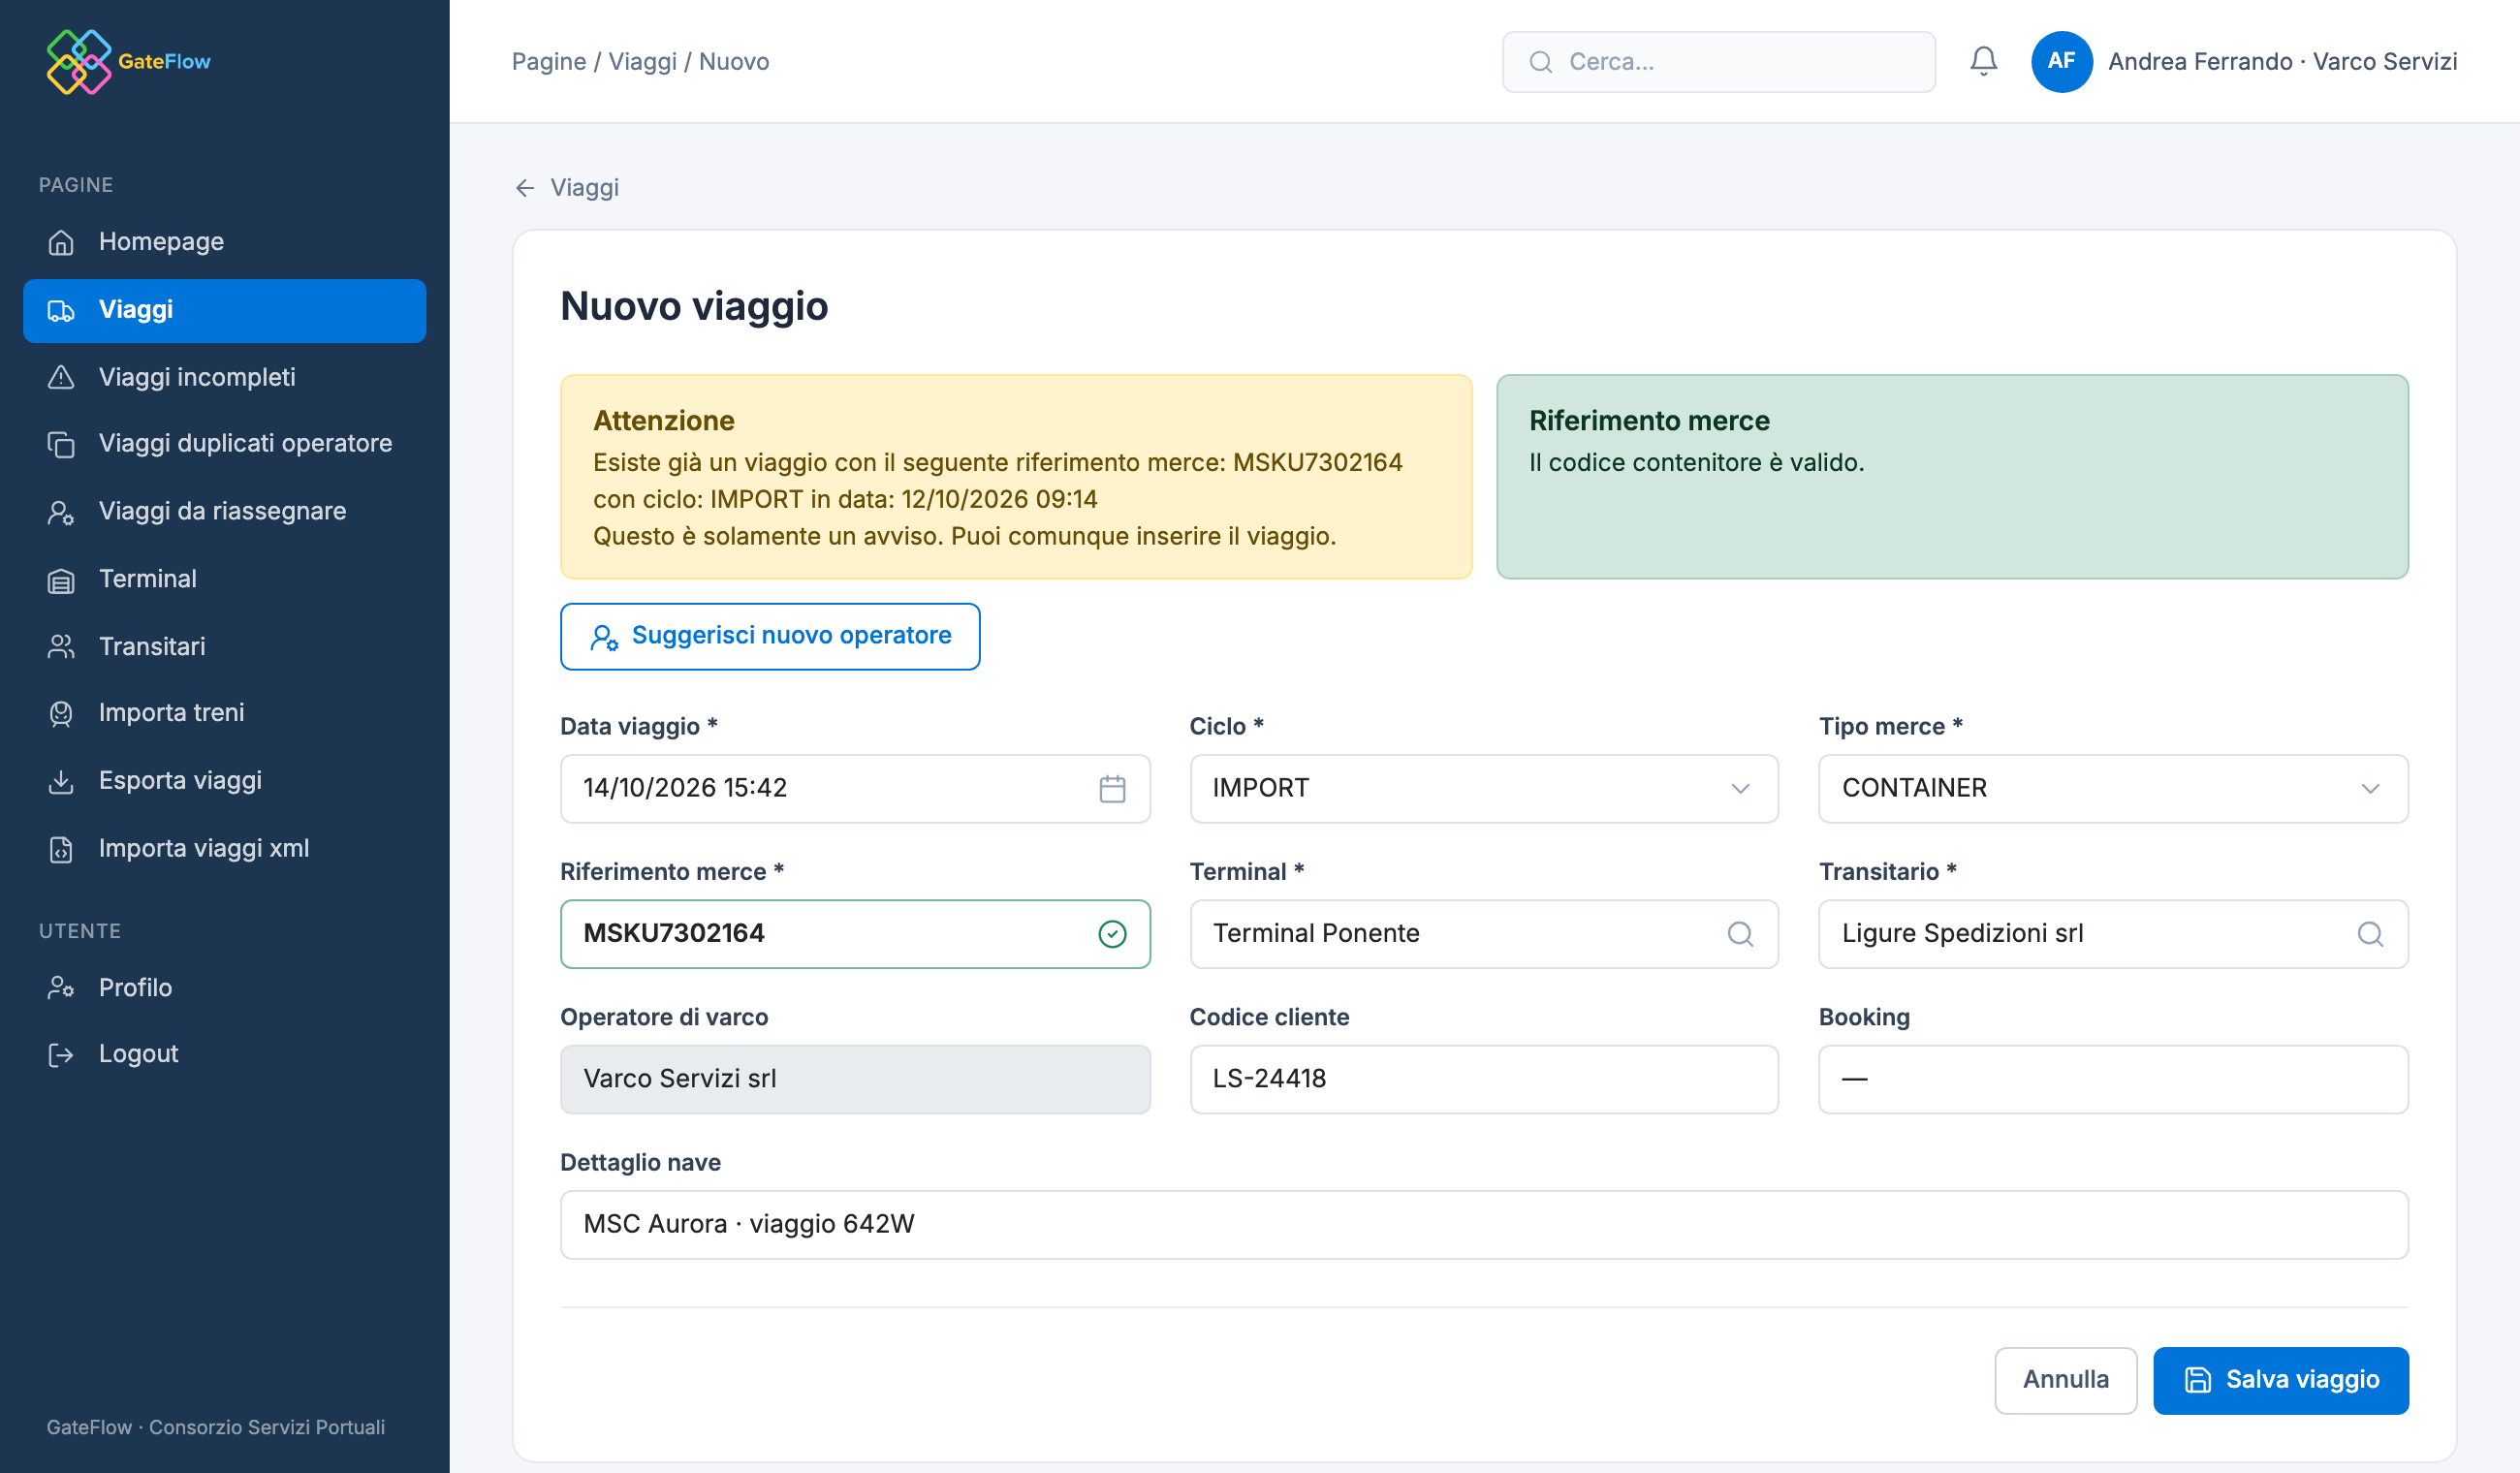Click Andrea Ferrando · Varco Servizi name

click(2282, 62)
